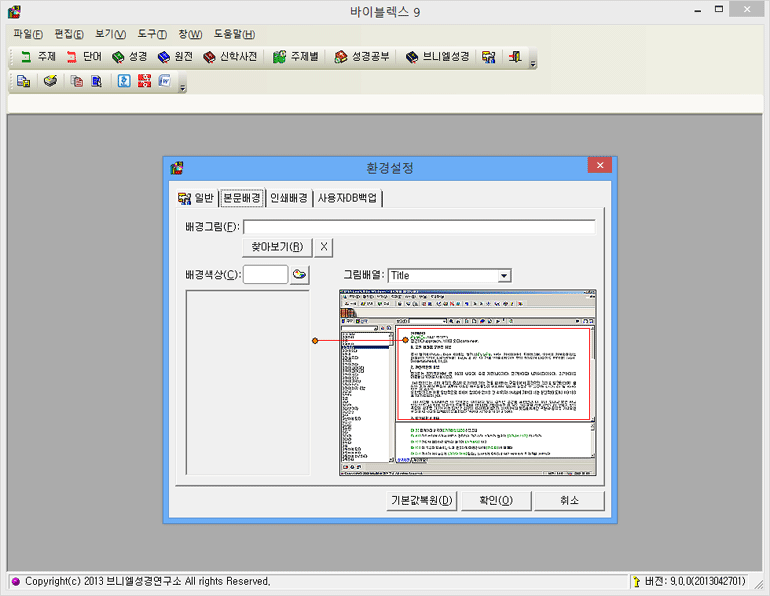Confirm with the 확인(O) button
This screenshot has width=770, height=596.
pyautogui.click(x=496, y=501)
